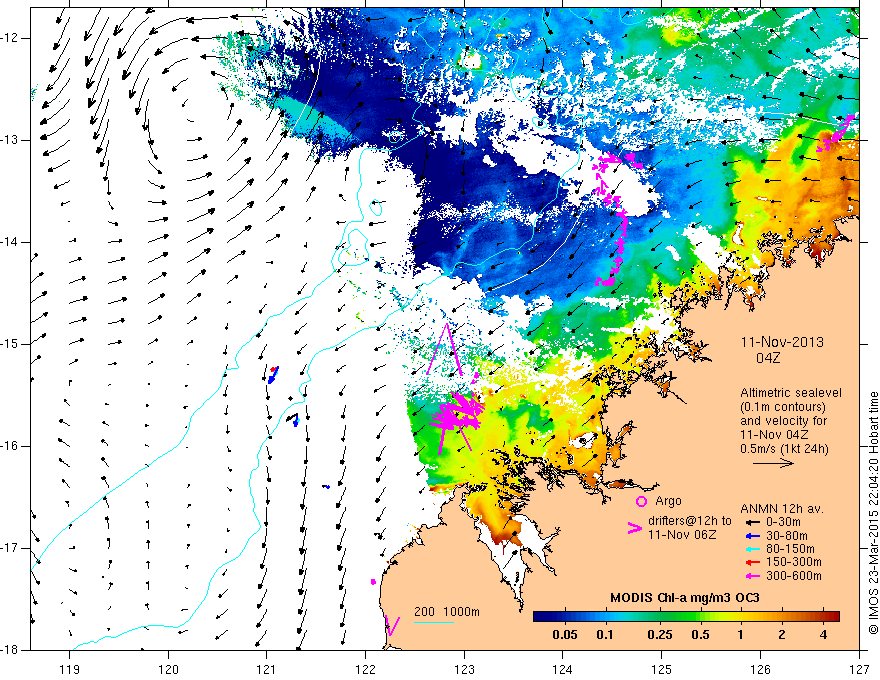The height and width of the screenshot is (680, 880).
Task: Click the '11-Nov 04Z' text line
Action: click(776, 435)
